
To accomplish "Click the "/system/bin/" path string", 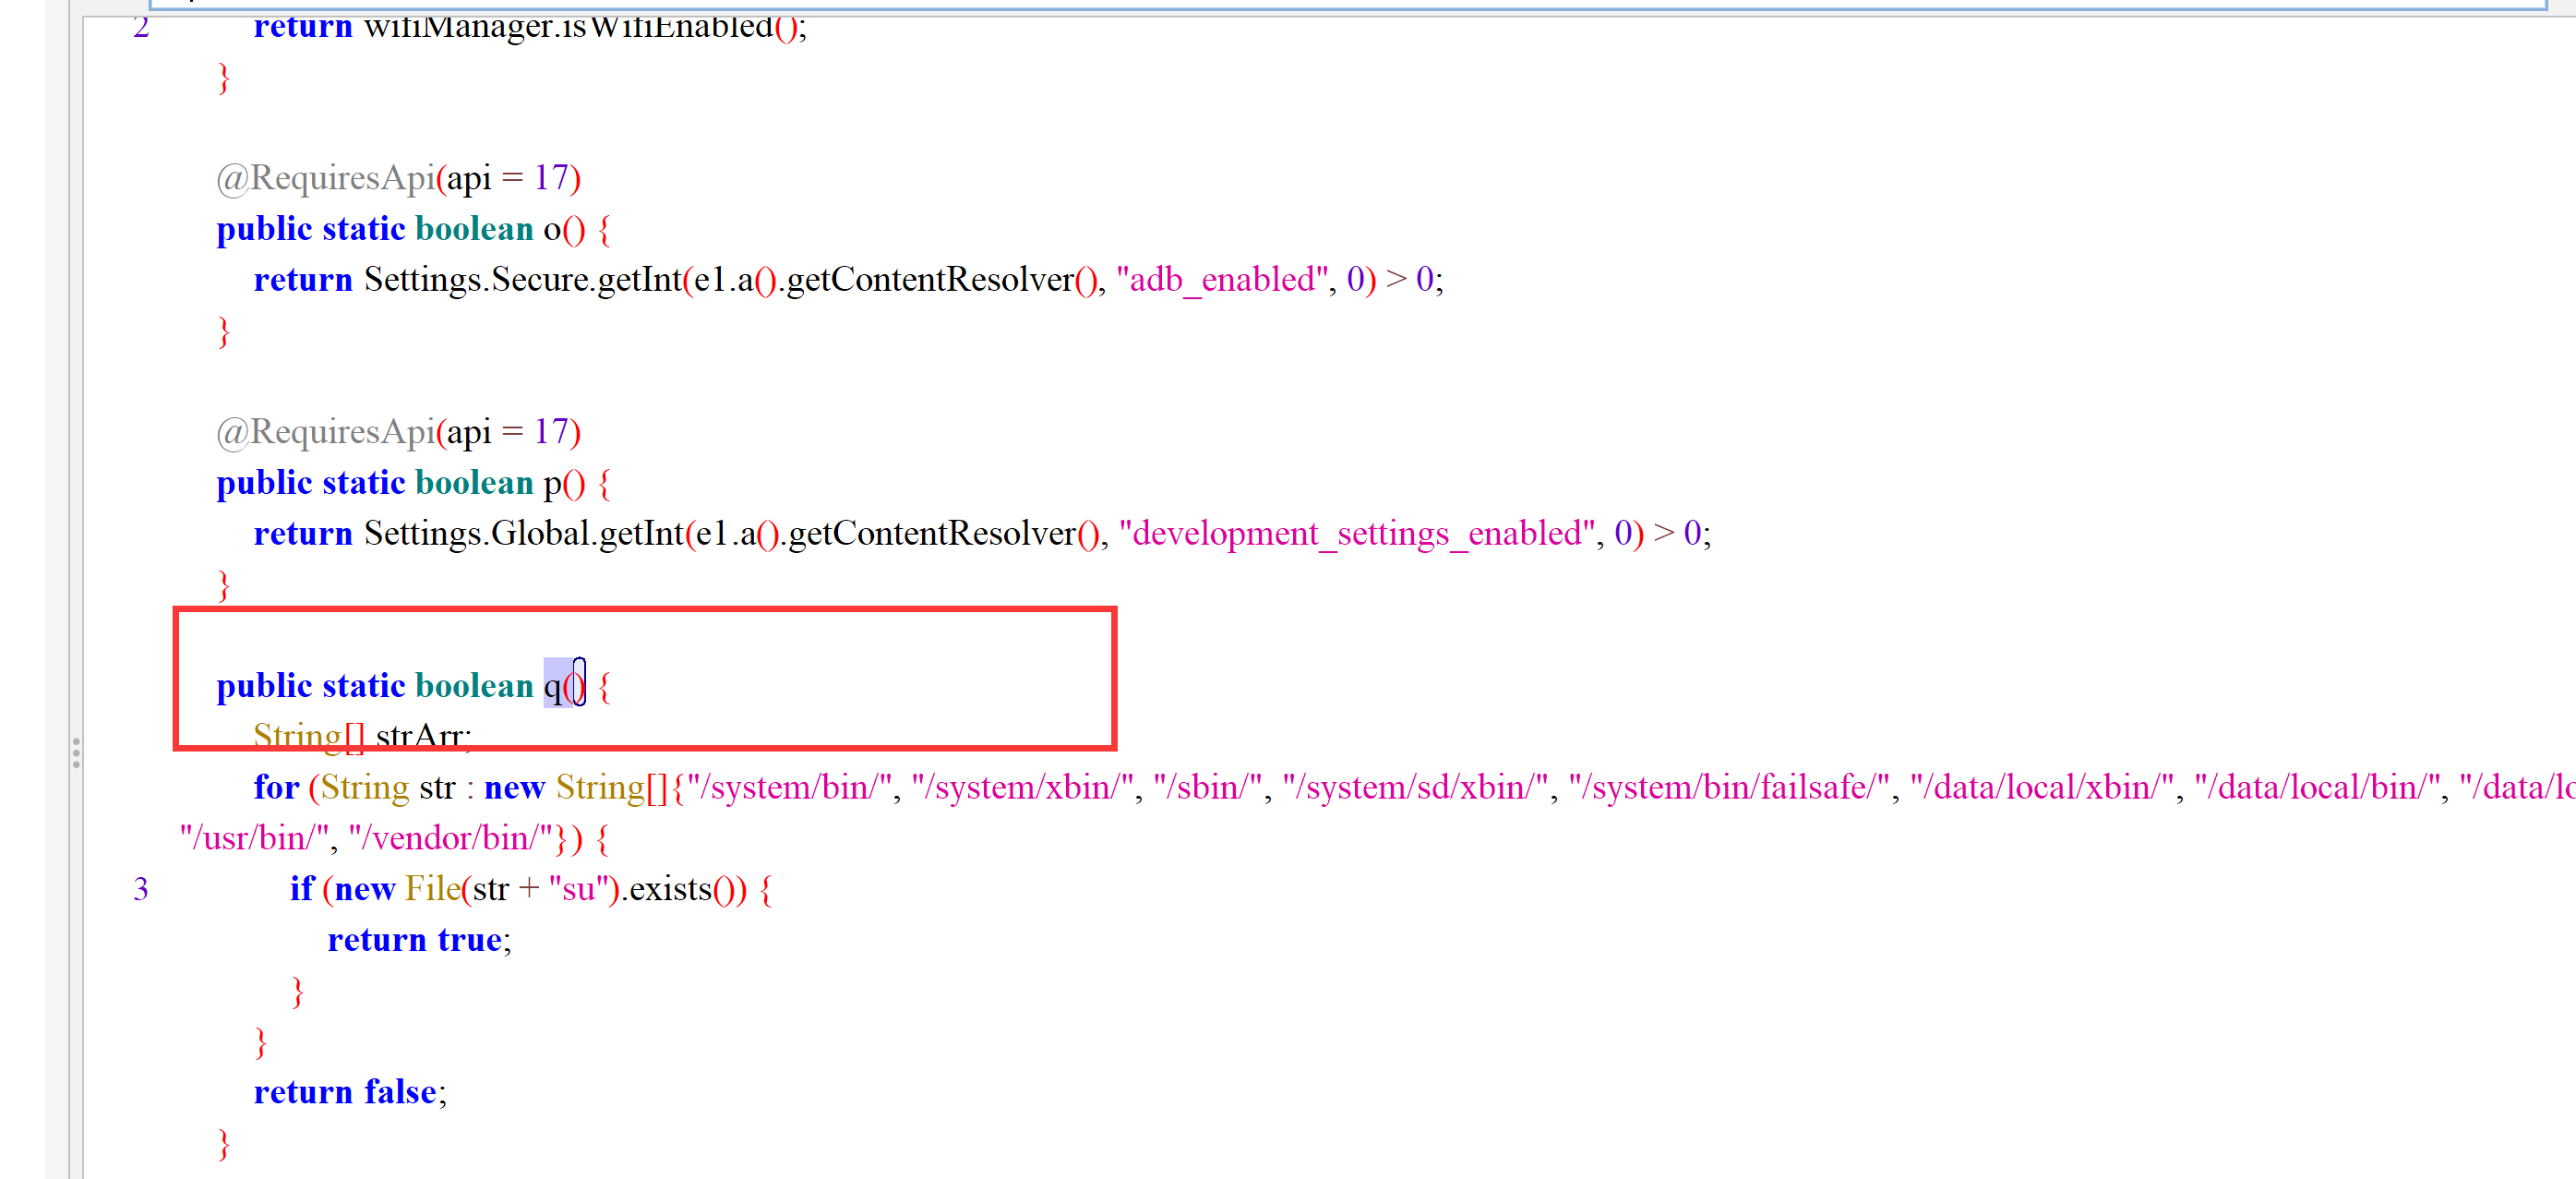I will point(789,787).
